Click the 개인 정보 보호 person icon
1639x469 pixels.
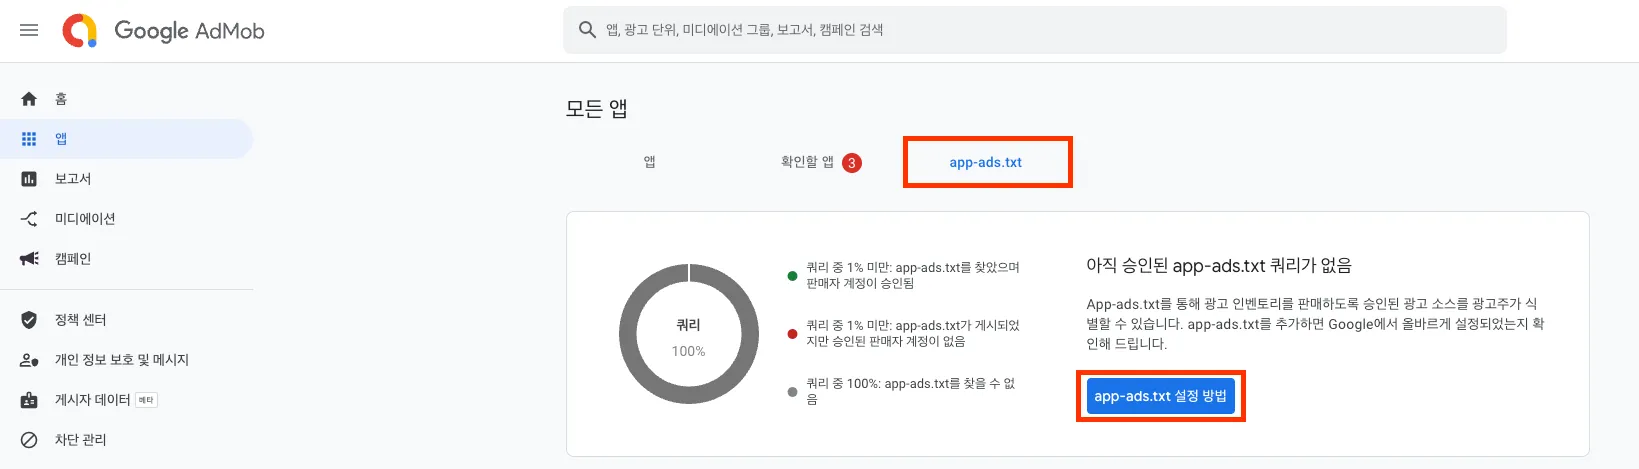point(29,360)
